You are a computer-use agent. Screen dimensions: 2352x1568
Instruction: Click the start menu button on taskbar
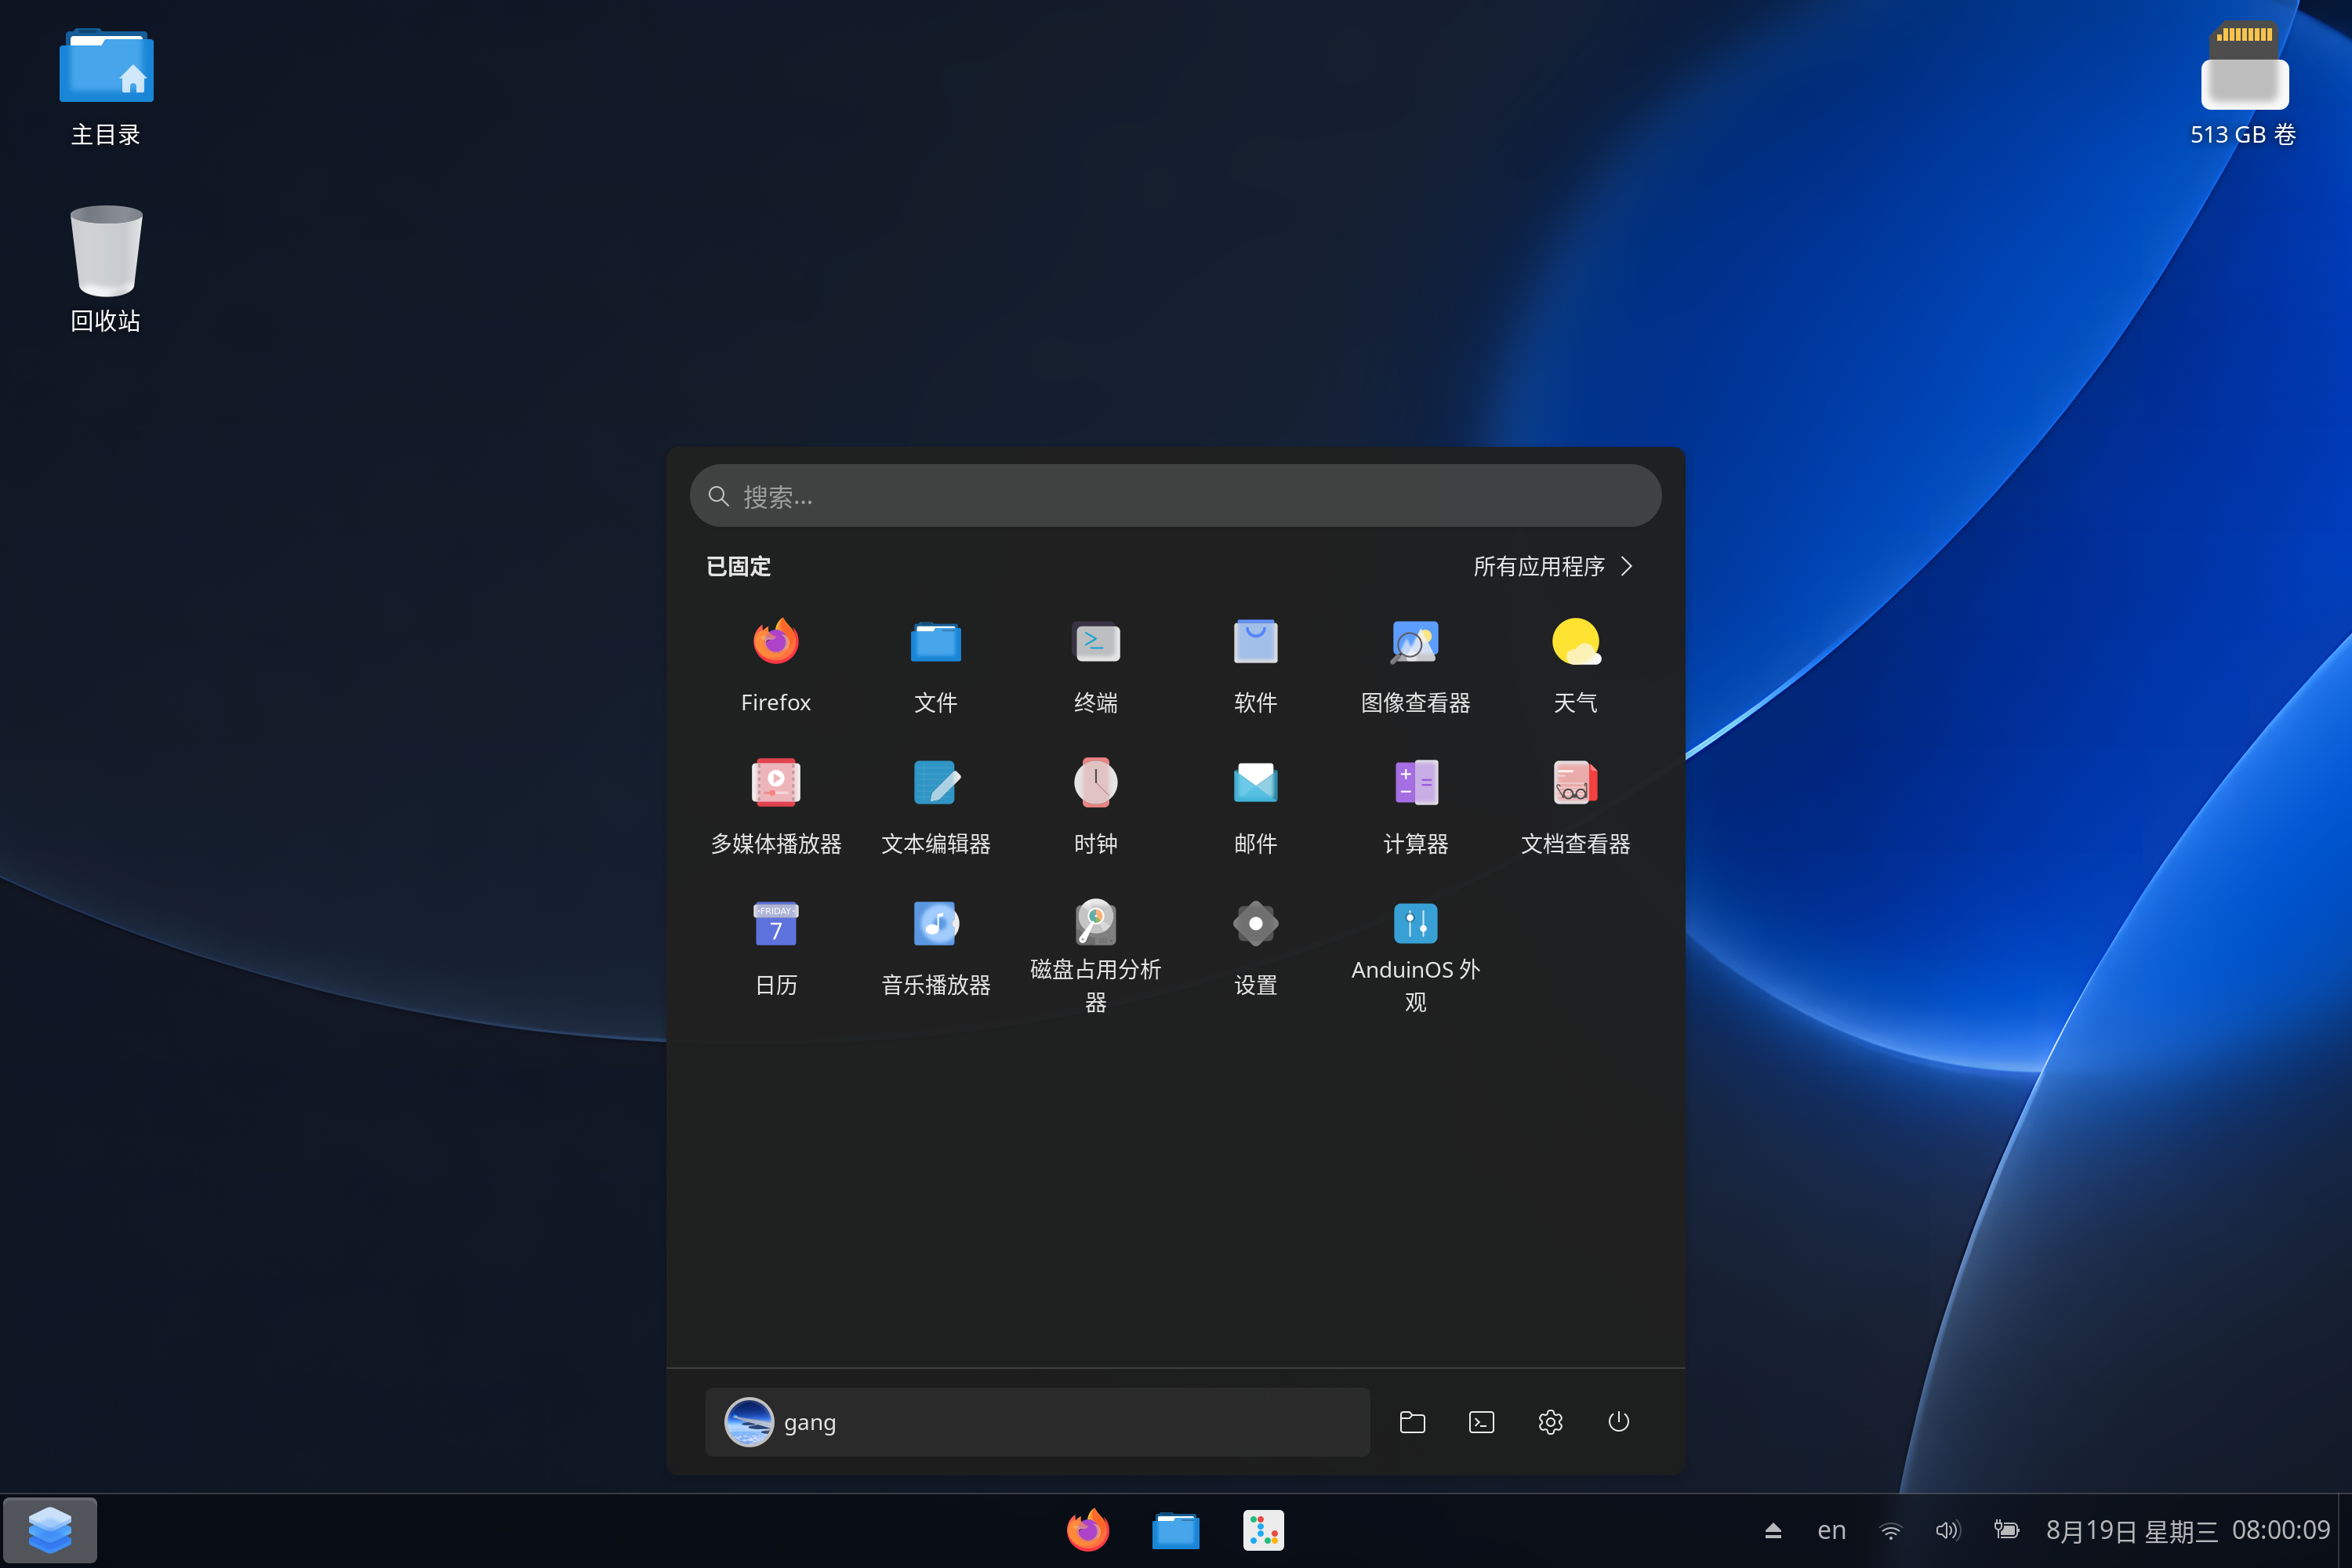50,1530
